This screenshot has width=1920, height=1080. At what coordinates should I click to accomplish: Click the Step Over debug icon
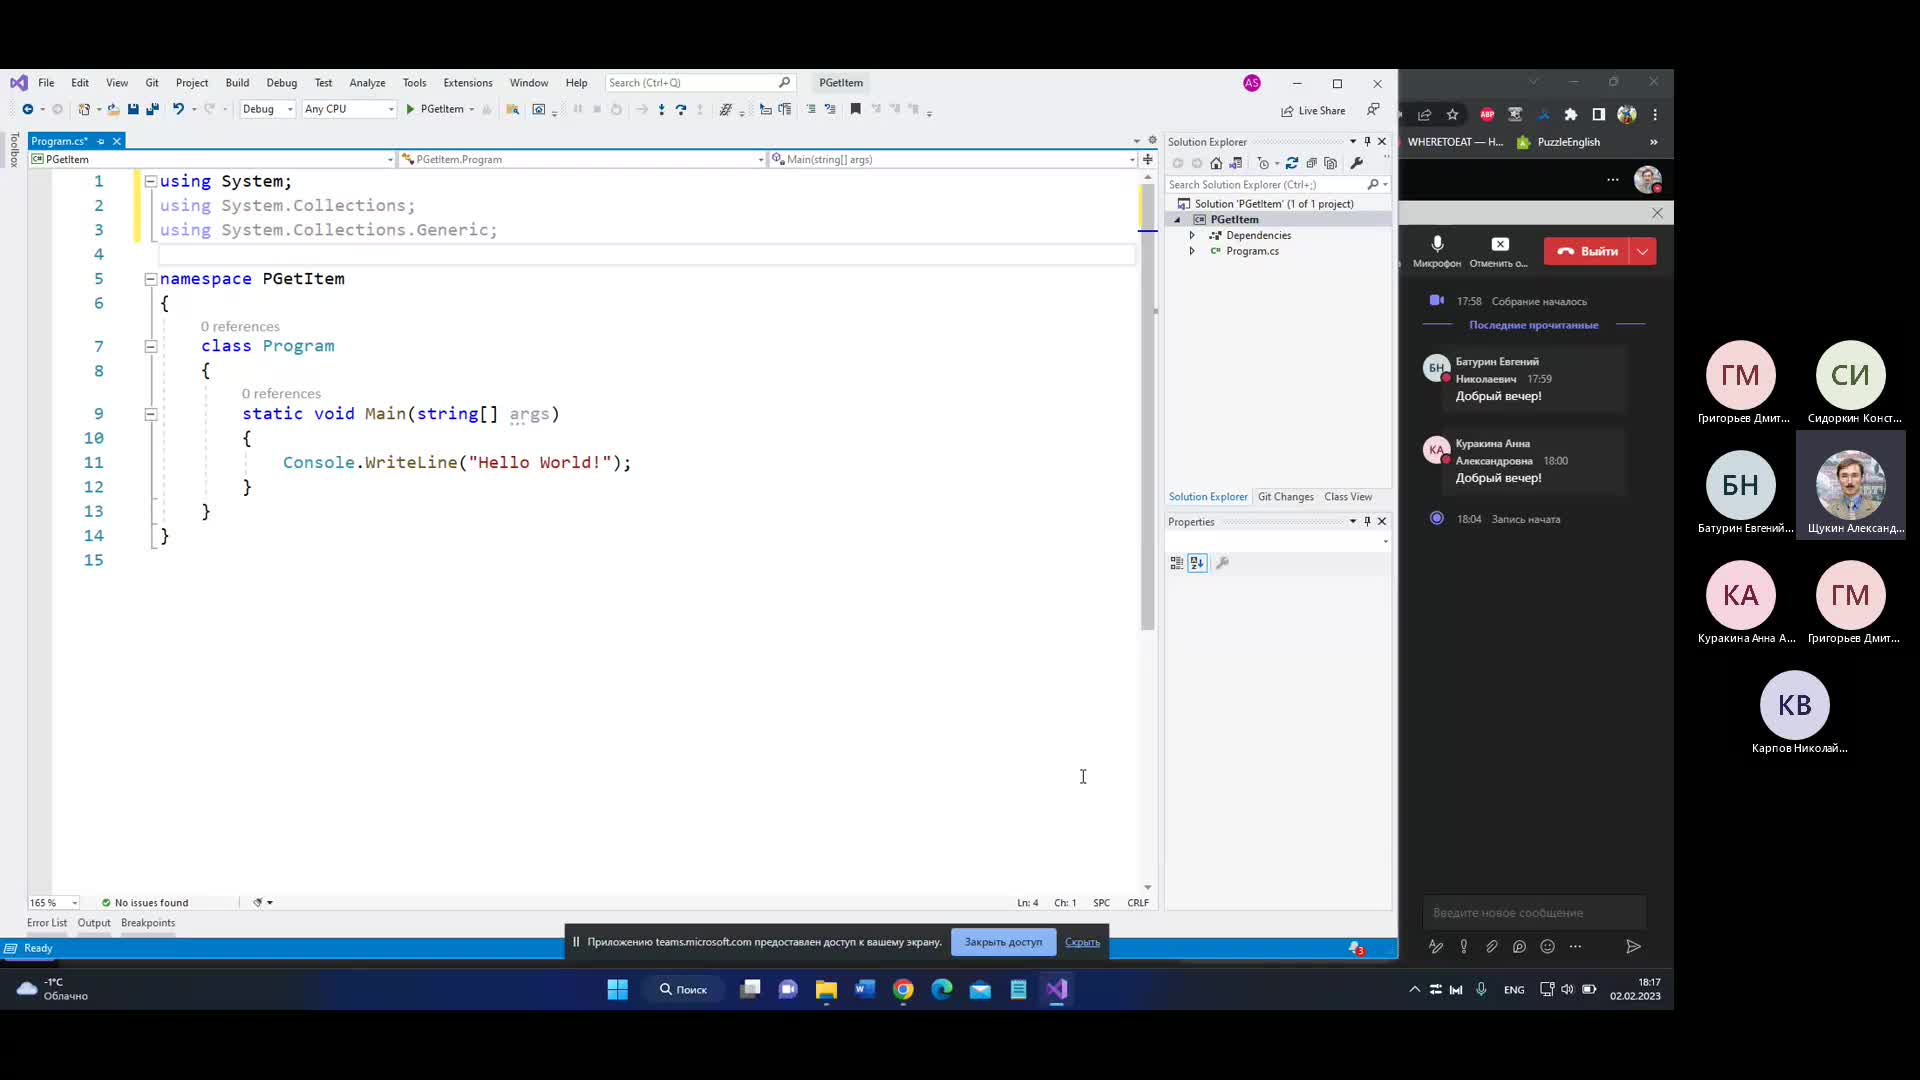[681, 109]
